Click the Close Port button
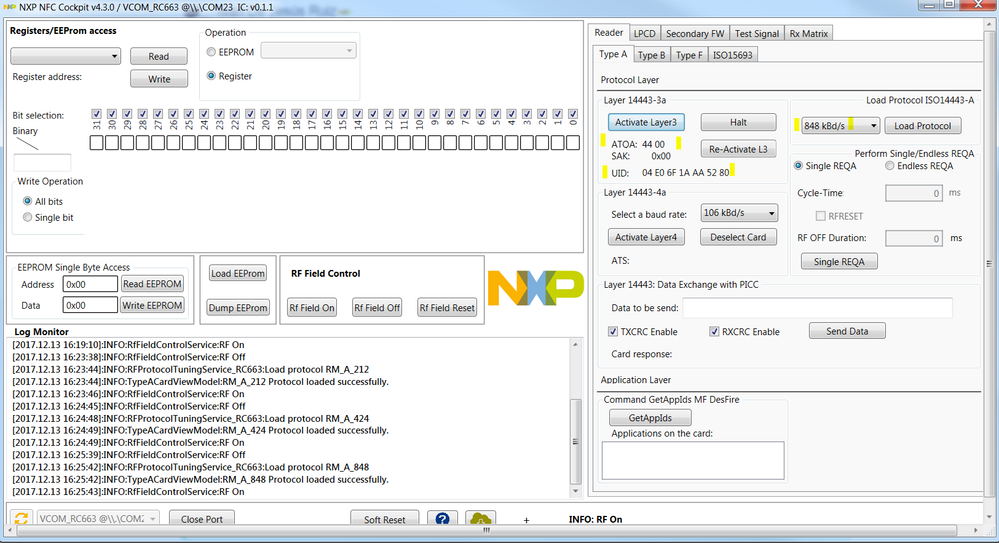Image resolution: width=999 pixels, height=543 pixels. (x=201, y=519)
